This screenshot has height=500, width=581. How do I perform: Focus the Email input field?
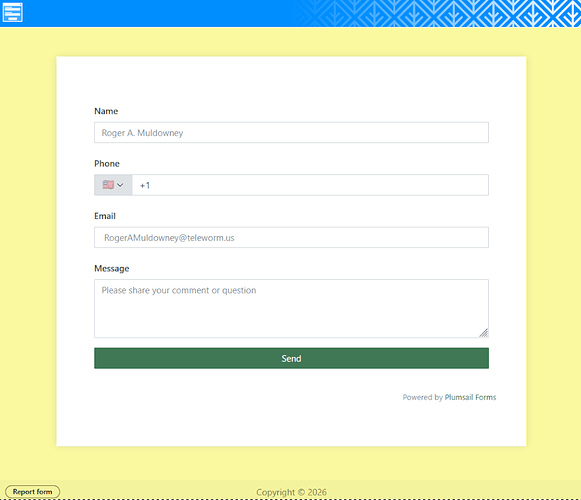point(291,238)
